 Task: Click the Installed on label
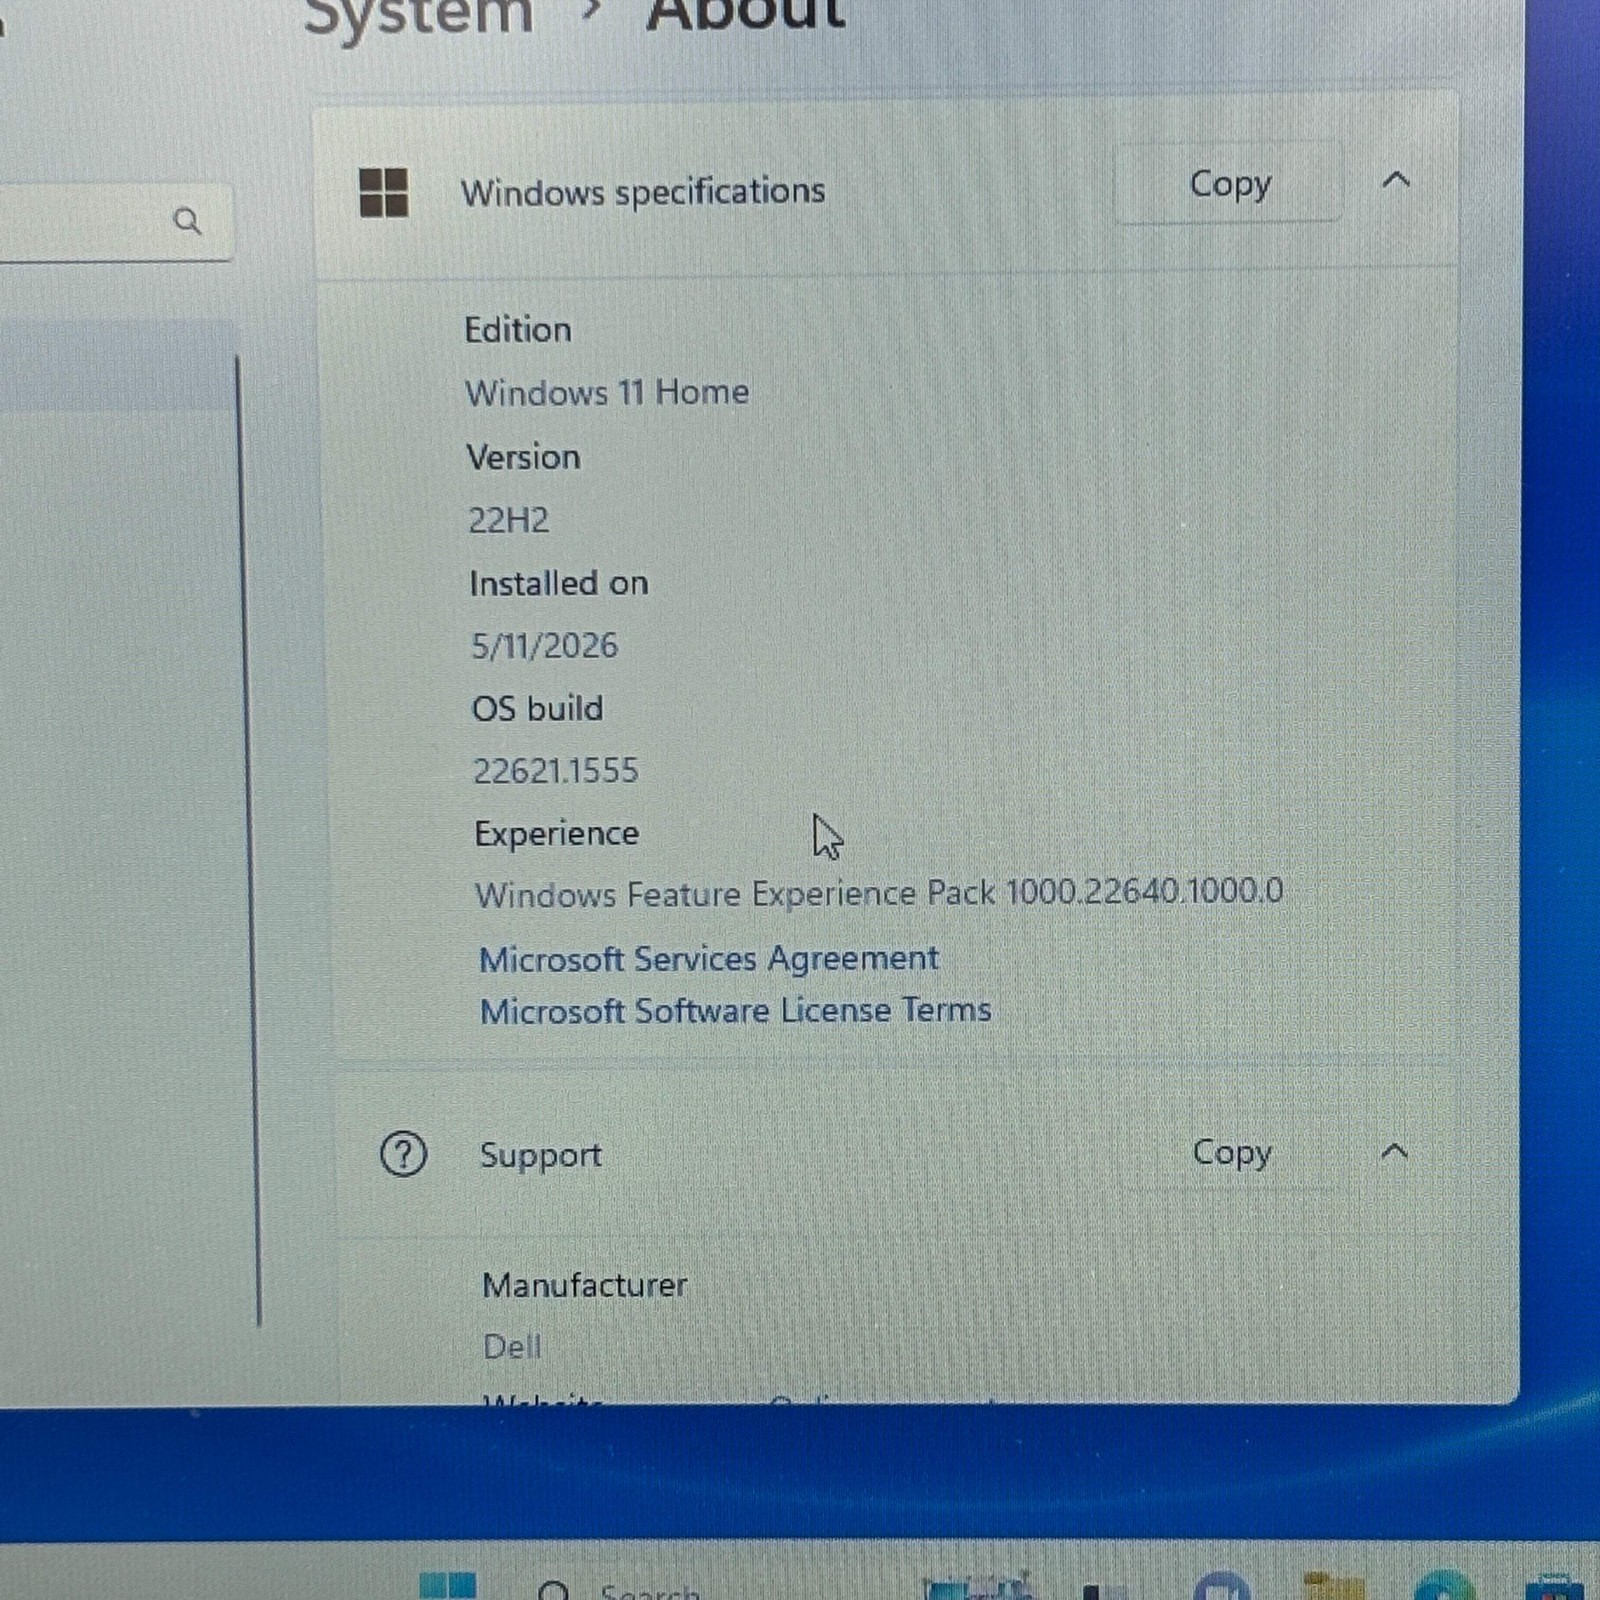[x=559, y=583]
